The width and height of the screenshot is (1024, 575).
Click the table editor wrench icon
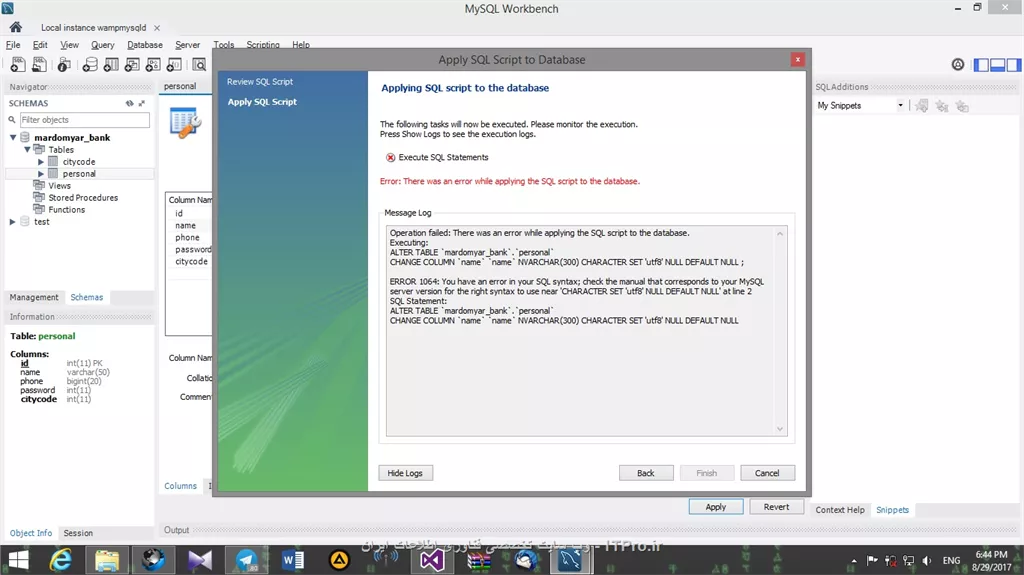point(185,123)
